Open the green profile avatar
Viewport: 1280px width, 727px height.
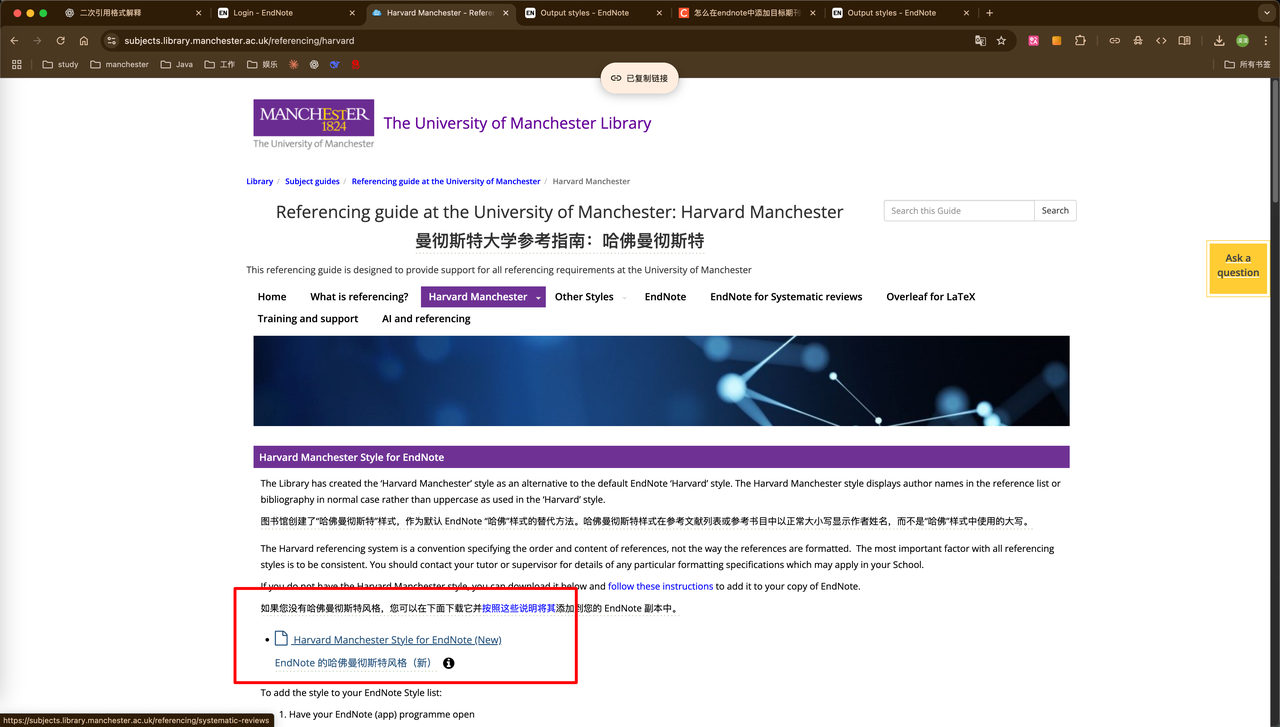pyautogui.click(x=1243, y=41)
